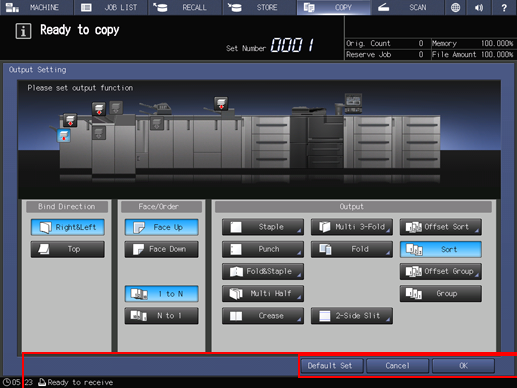Screen dimensions: 517x388
Task: Open Multi 3-Fold options
Action: (x=352, y=227)
